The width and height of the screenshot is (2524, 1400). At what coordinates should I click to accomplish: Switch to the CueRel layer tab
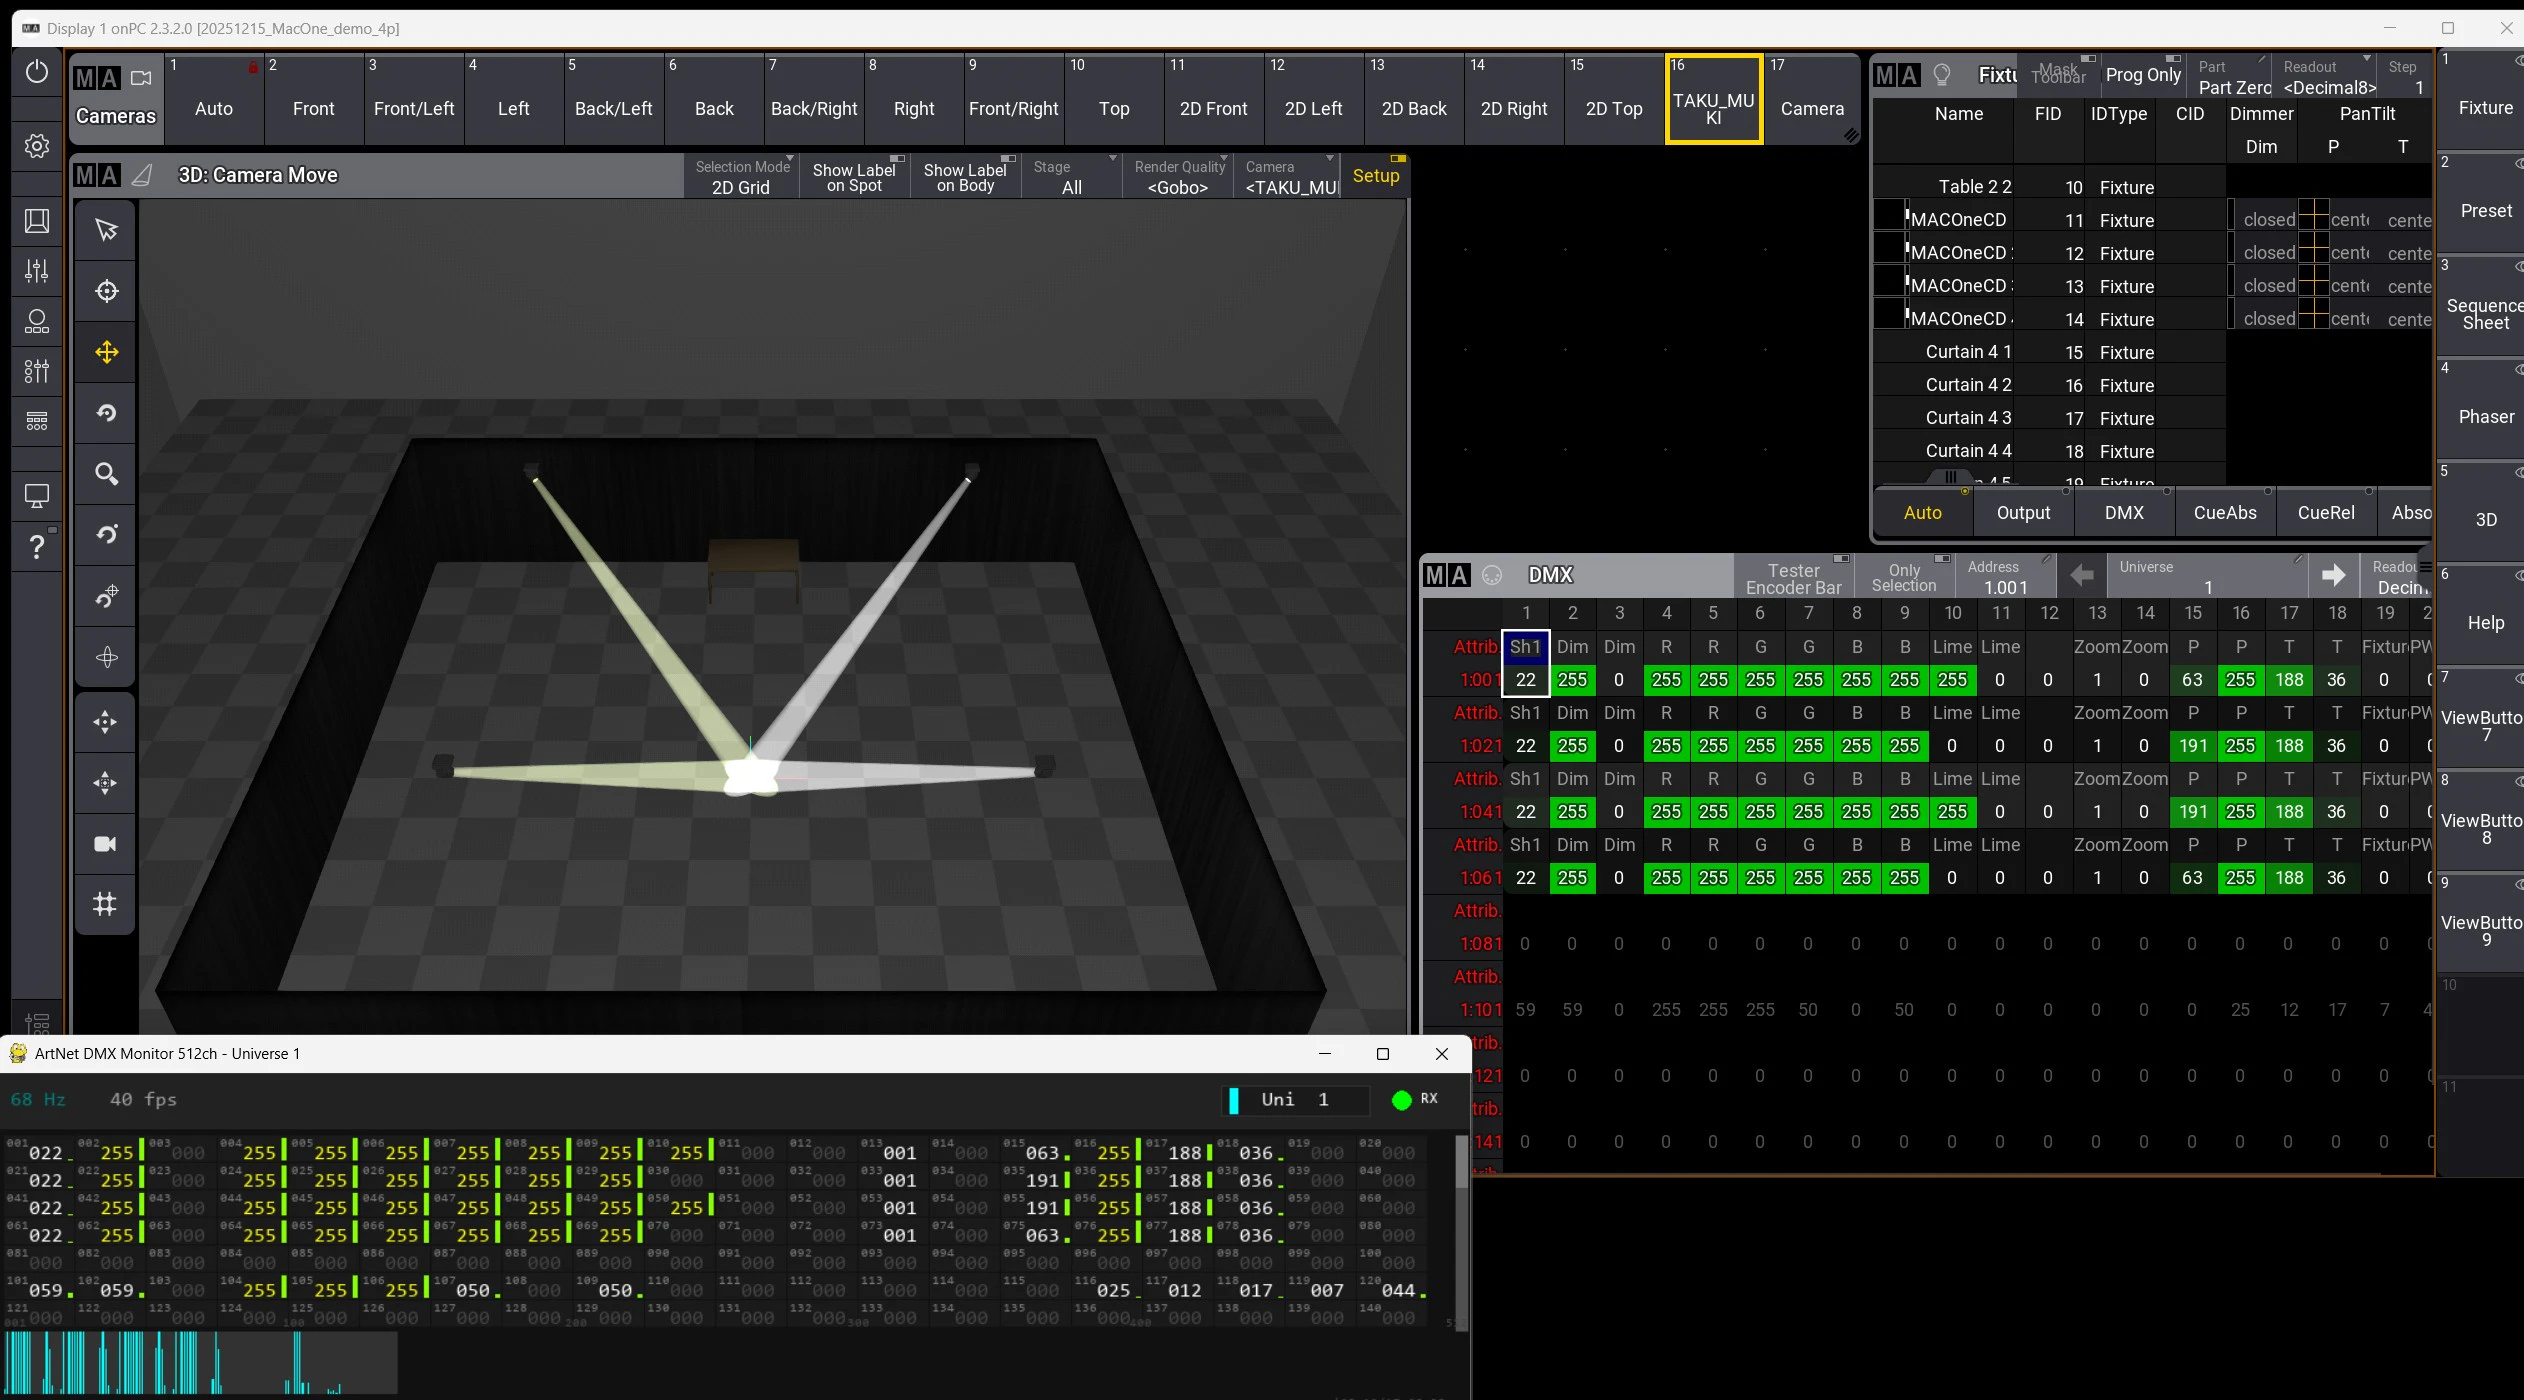pyautogui.click(x=2326, y=513)
